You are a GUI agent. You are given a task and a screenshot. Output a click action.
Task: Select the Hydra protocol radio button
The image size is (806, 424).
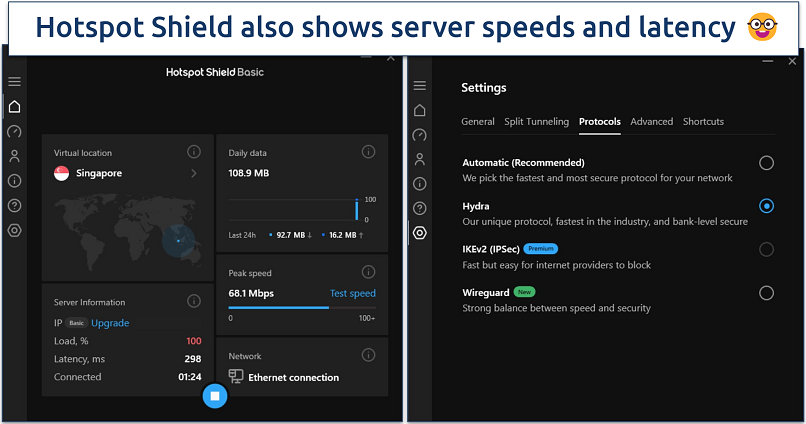pyautogui.click(x=766, y=206)
